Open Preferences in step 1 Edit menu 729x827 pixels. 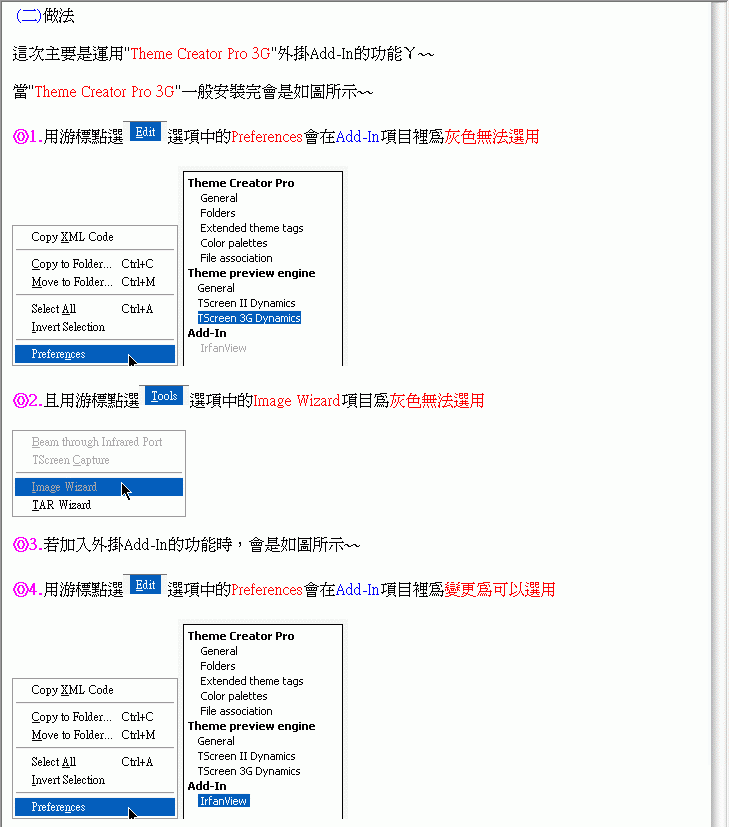point(95,354)
